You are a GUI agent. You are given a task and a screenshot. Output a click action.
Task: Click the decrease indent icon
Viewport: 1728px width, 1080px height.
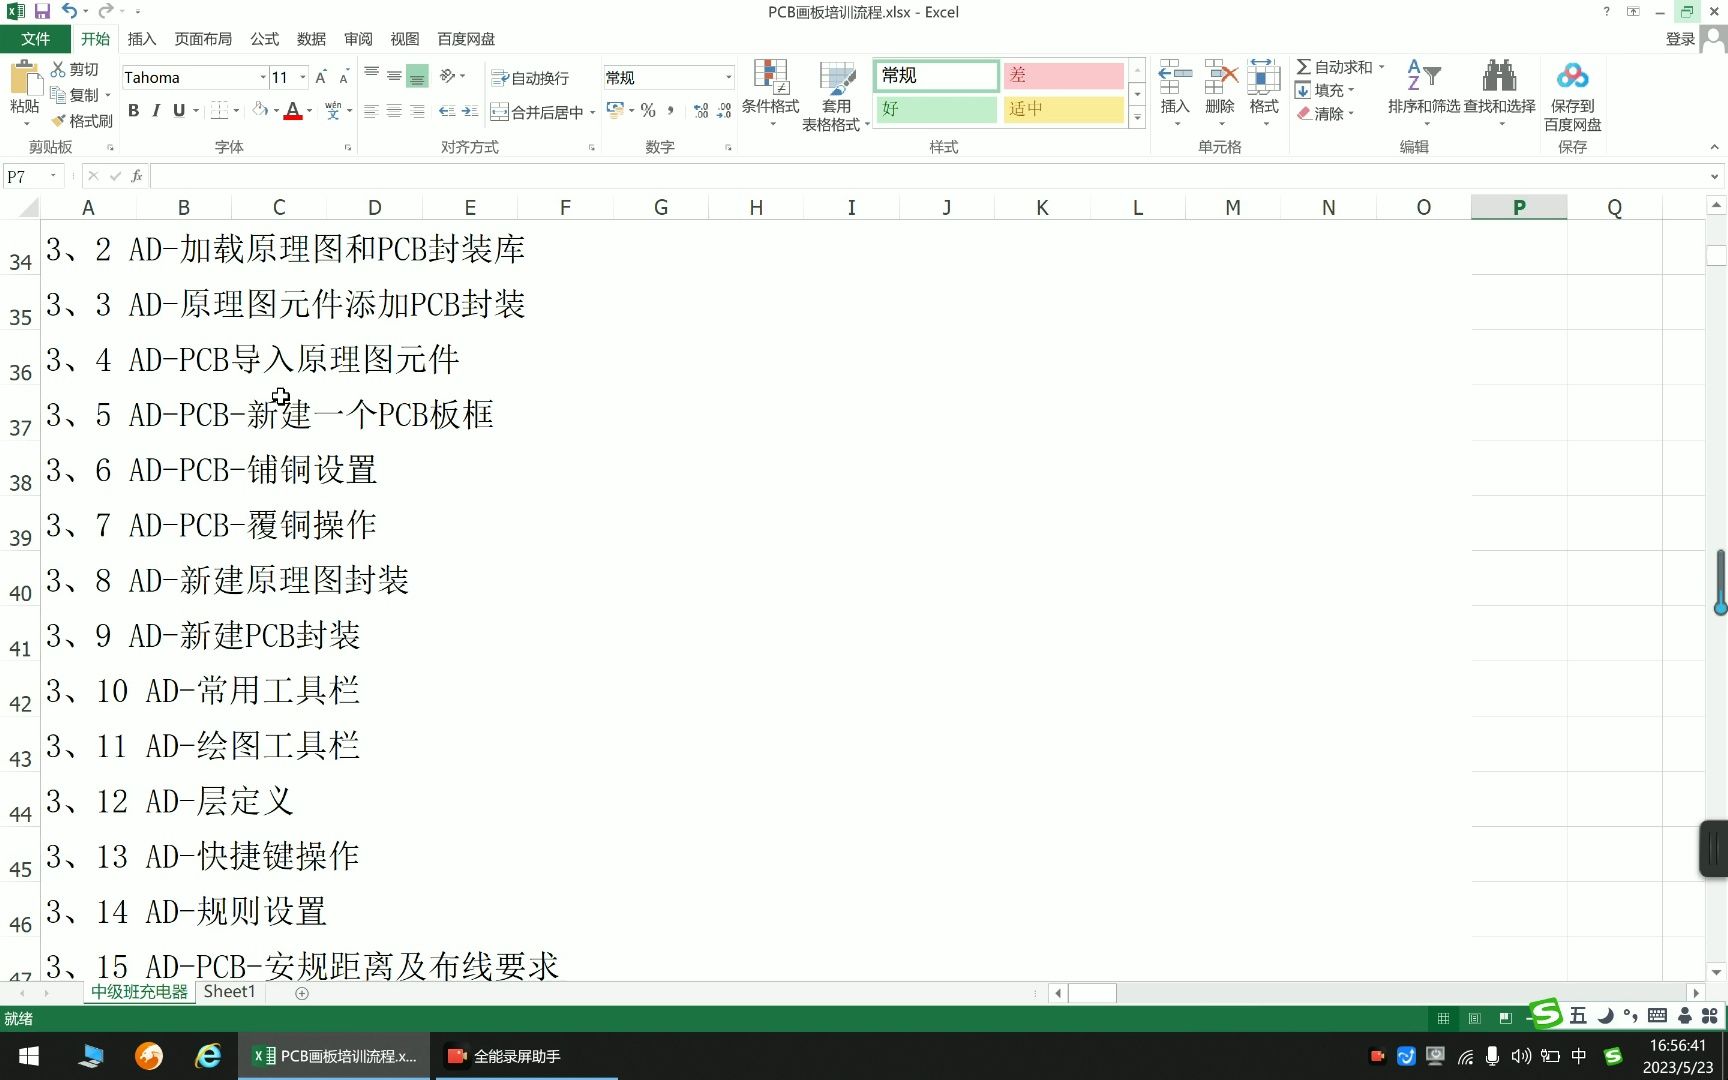click(x=447, y=111)
